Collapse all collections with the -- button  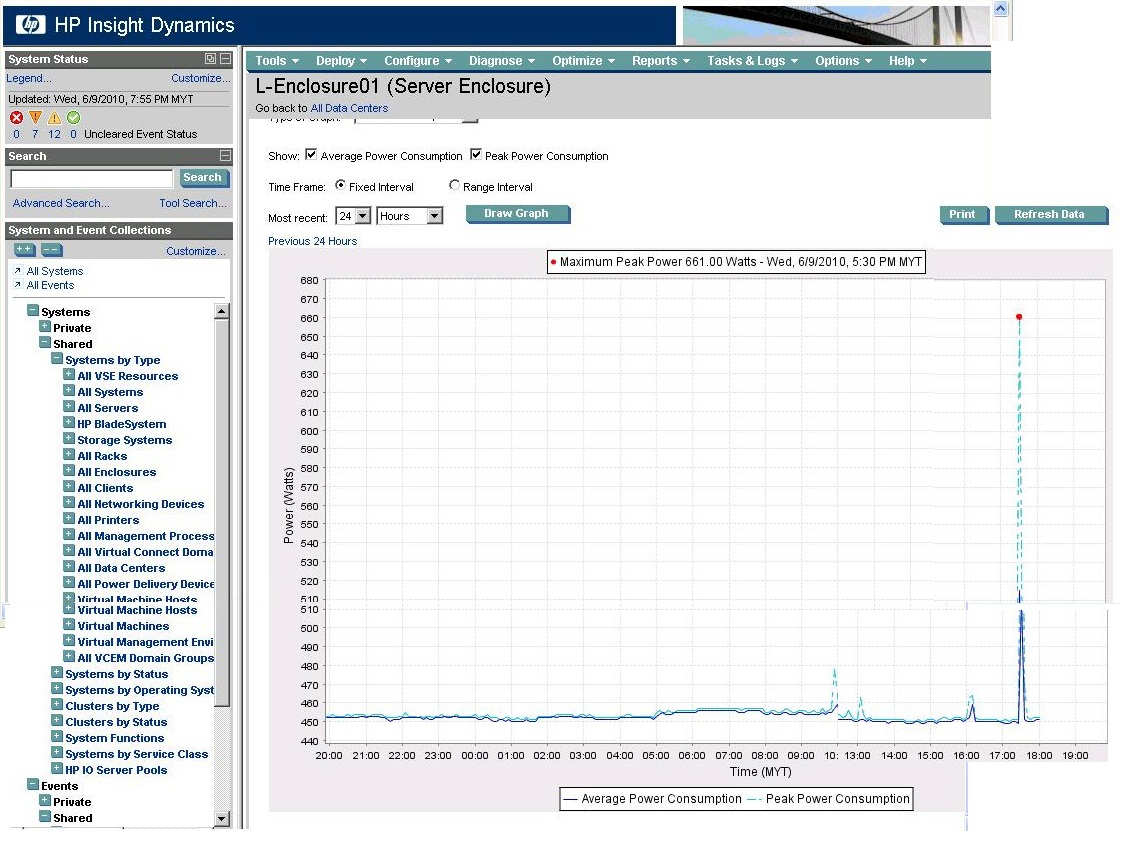52,250
